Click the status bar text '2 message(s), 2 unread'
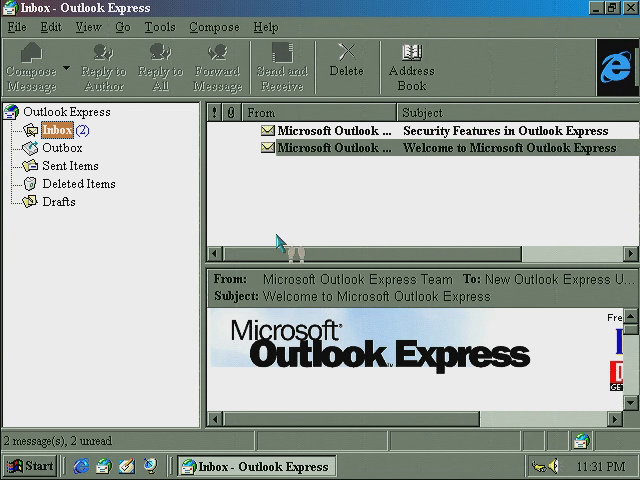This screenshot has width=640, height=480. 58,441
